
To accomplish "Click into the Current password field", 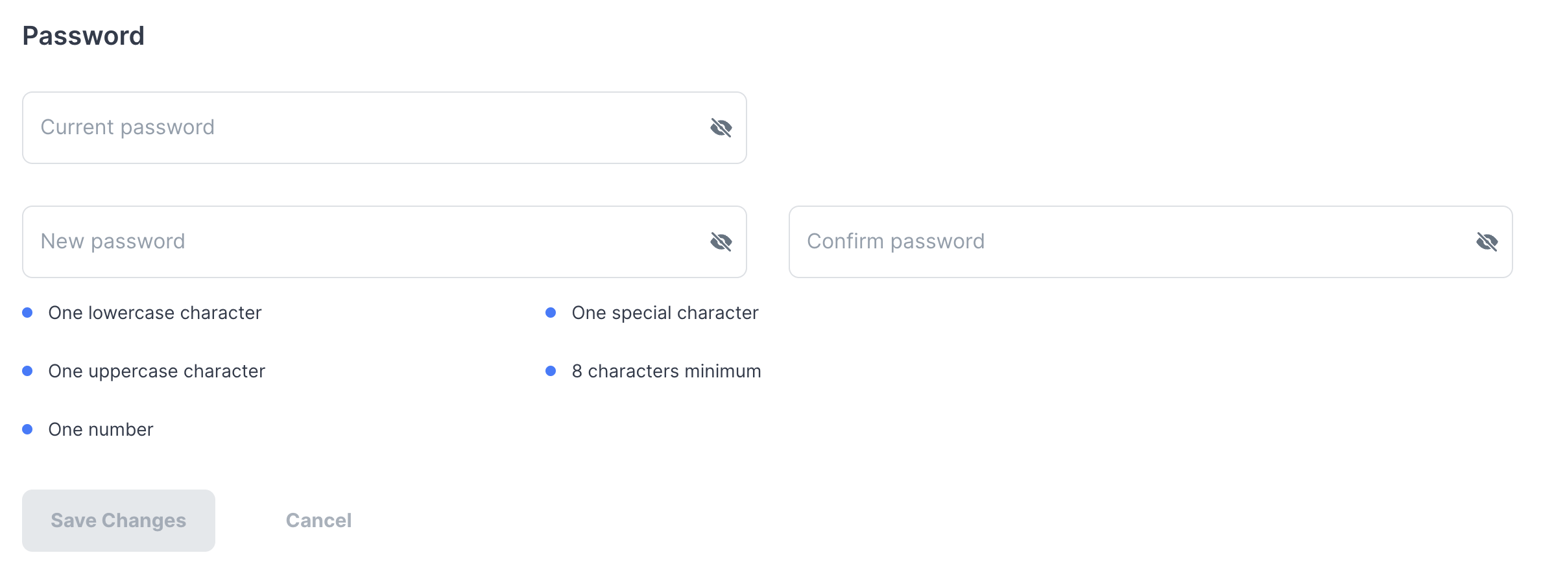I will click(360, 128).
